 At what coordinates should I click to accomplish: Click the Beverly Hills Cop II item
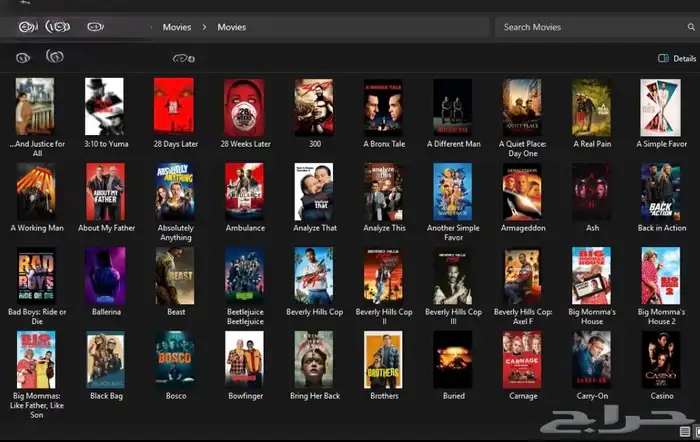[x=383, y=275]
